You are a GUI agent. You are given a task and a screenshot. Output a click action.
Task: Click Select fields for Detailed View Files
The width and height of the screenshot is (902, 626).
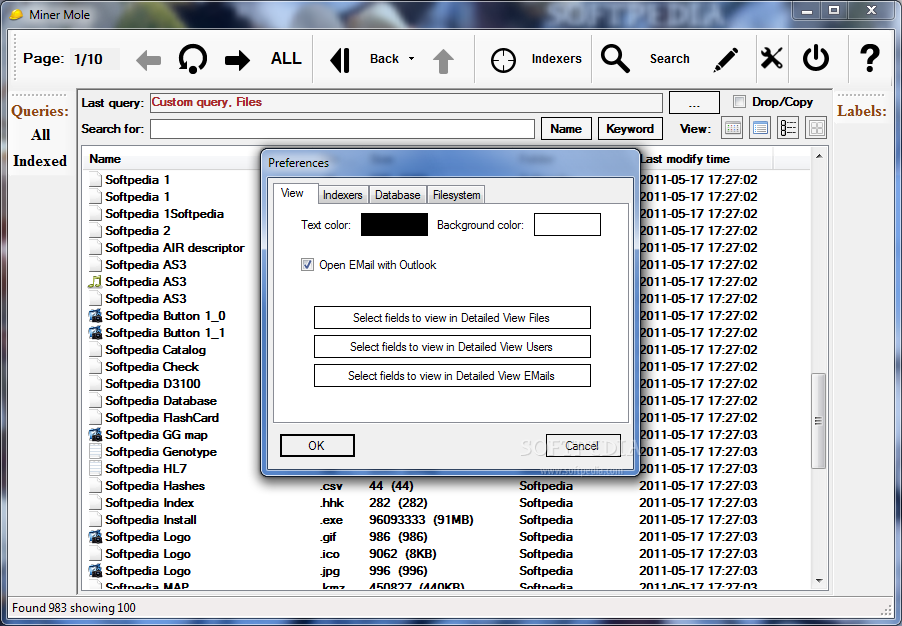pos(452,318)
